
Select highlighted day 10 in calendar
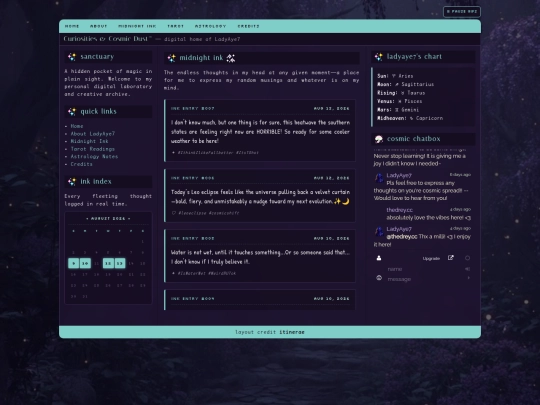[x=85, y=263]
